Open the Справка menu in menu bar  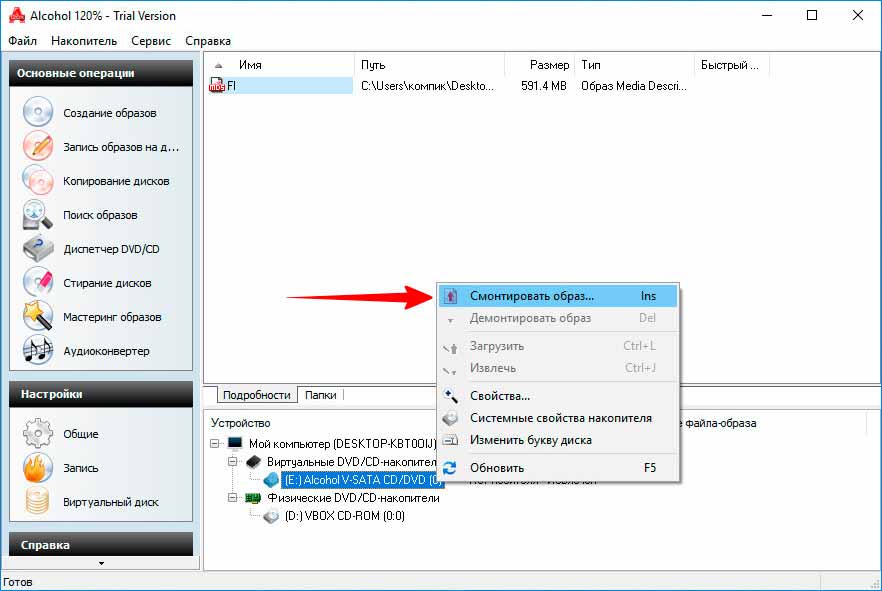[x=208, y=40]
